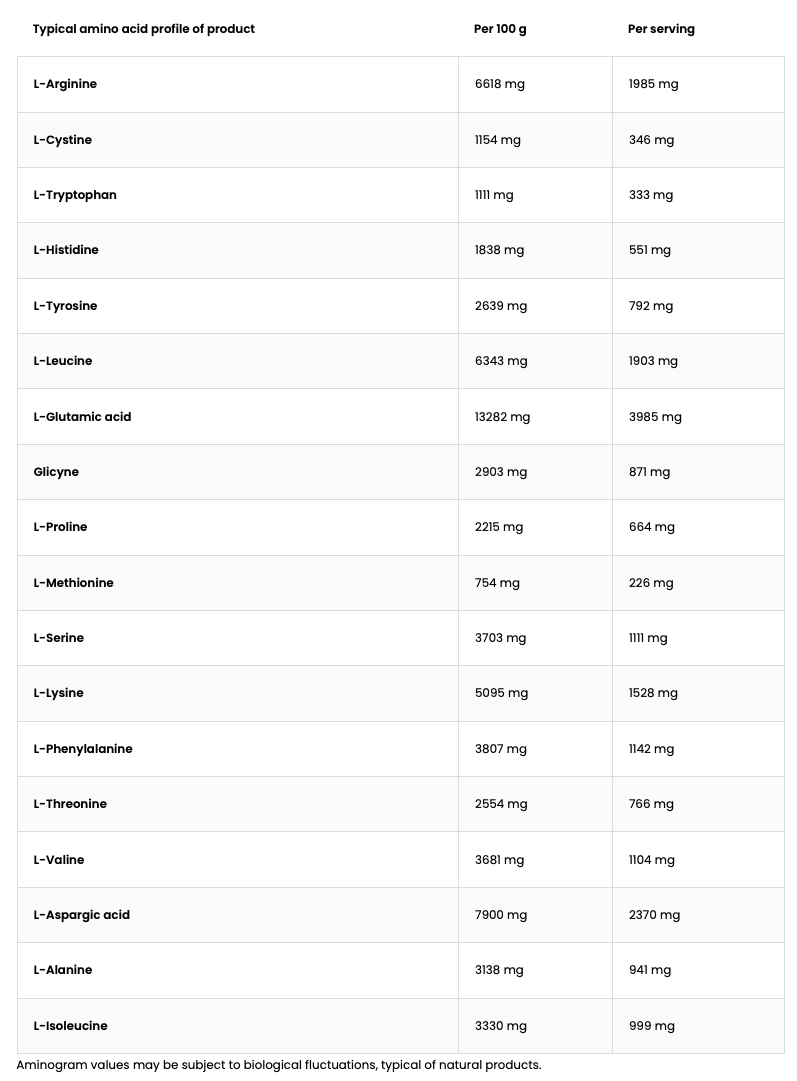Select the L-Cystine amino acid name
The image size is (797, 1081).
coord(62,140)
